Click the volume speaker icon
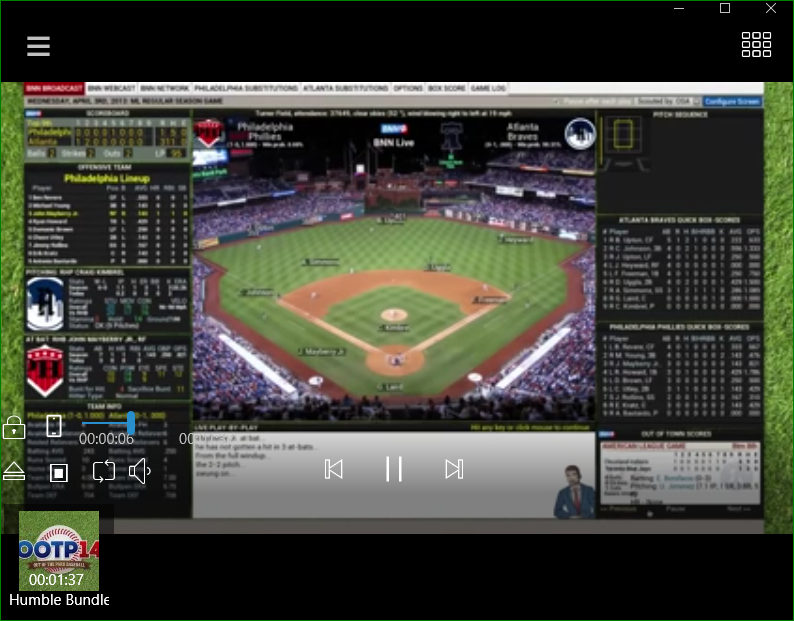This screenshot has width=794, height=621. click(140, 471)
